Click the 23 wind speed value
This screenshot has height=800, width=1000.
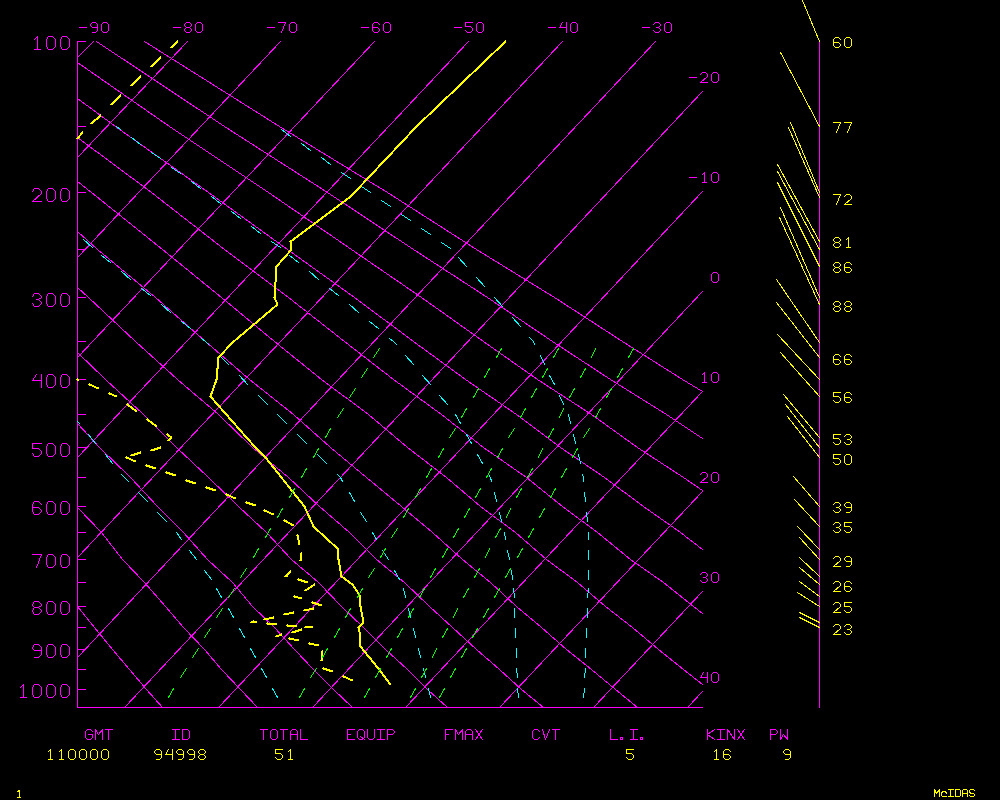point(842,629)
